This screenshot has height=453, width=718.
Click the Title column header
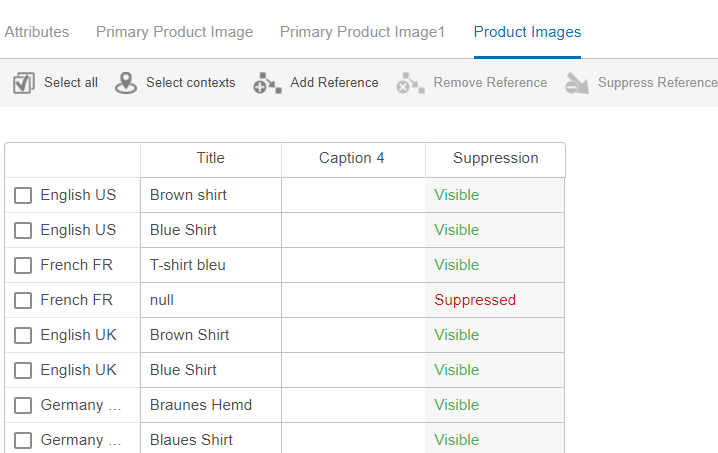[x=211, y=158]
